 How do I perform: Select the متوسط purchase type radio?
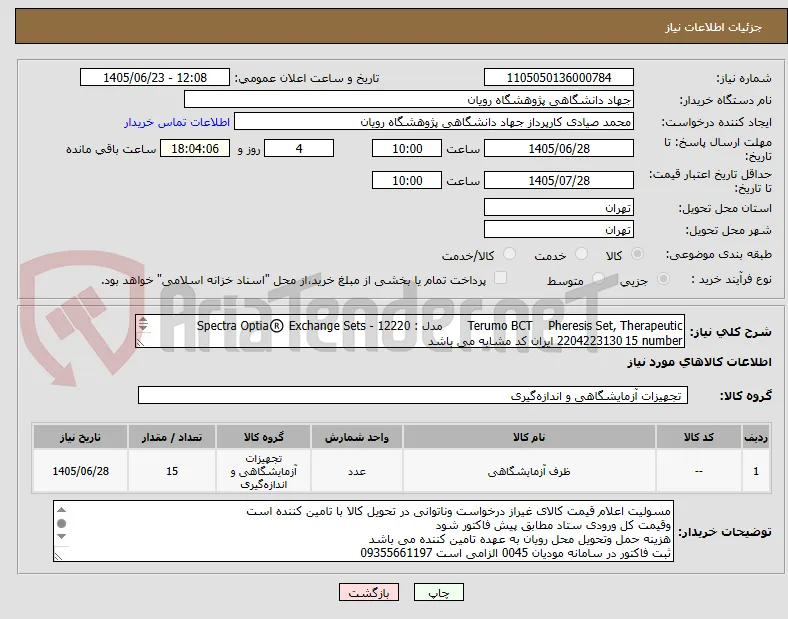[x=598, y=279]
